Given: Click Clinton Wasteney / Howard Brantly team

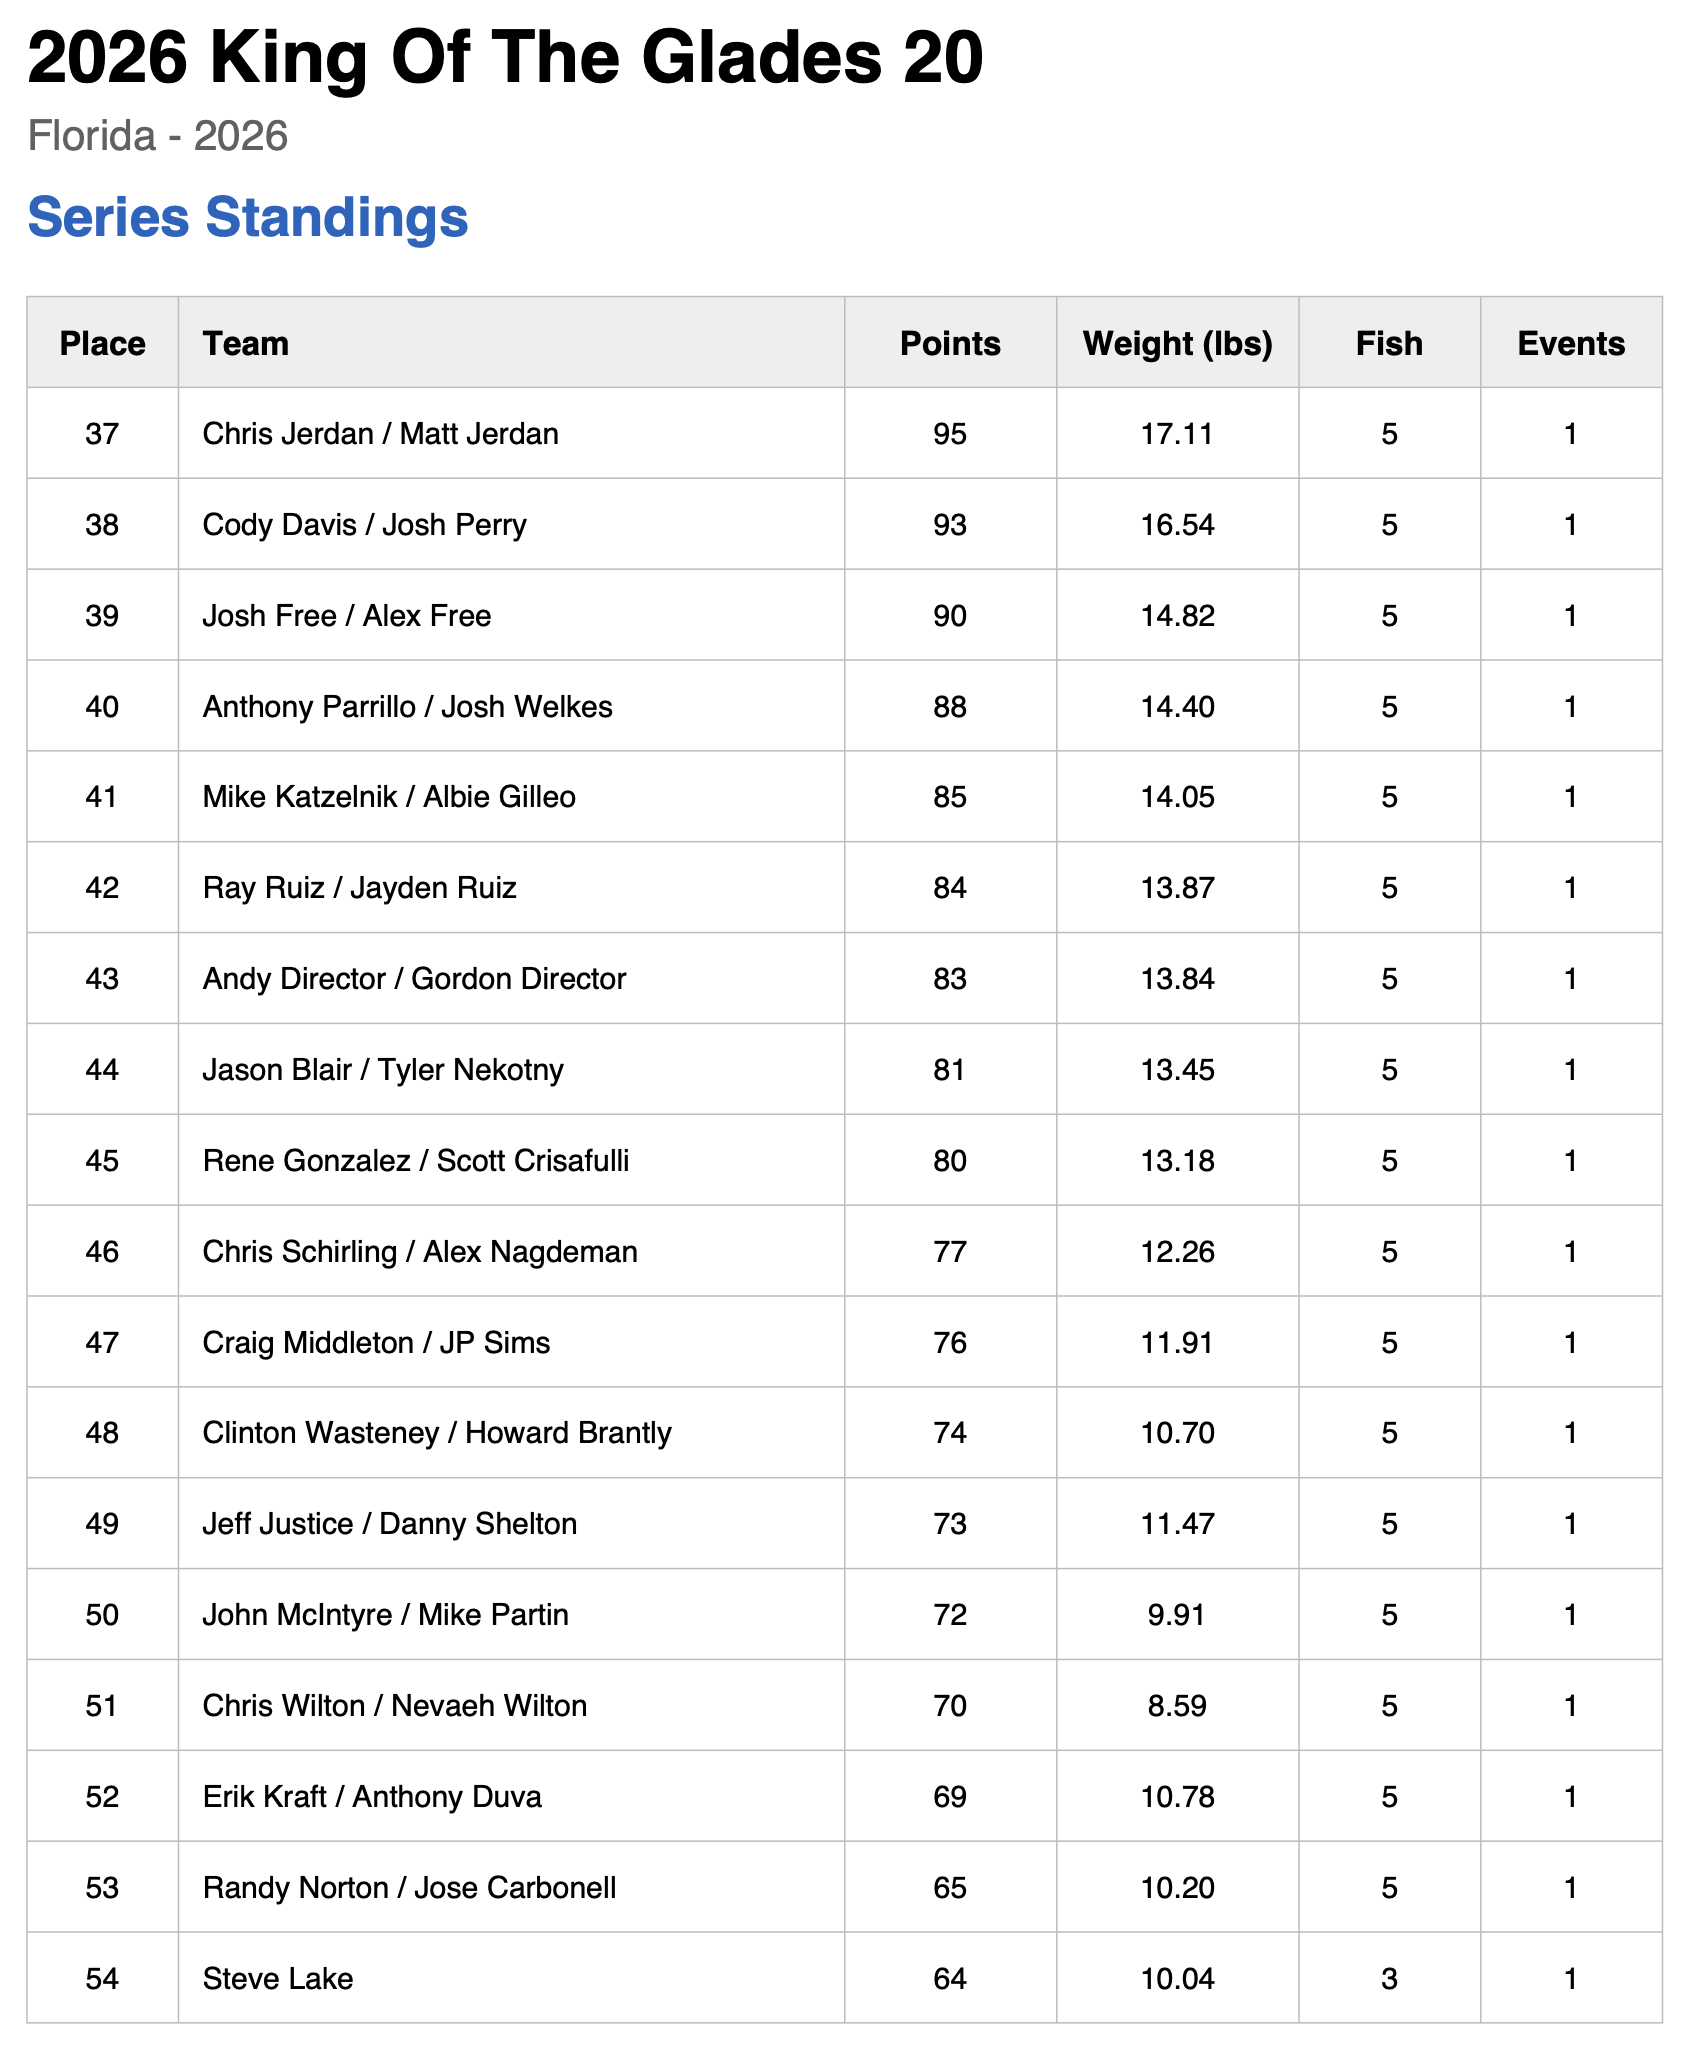Looking at the screenshot, I should tap(437, 1433).
